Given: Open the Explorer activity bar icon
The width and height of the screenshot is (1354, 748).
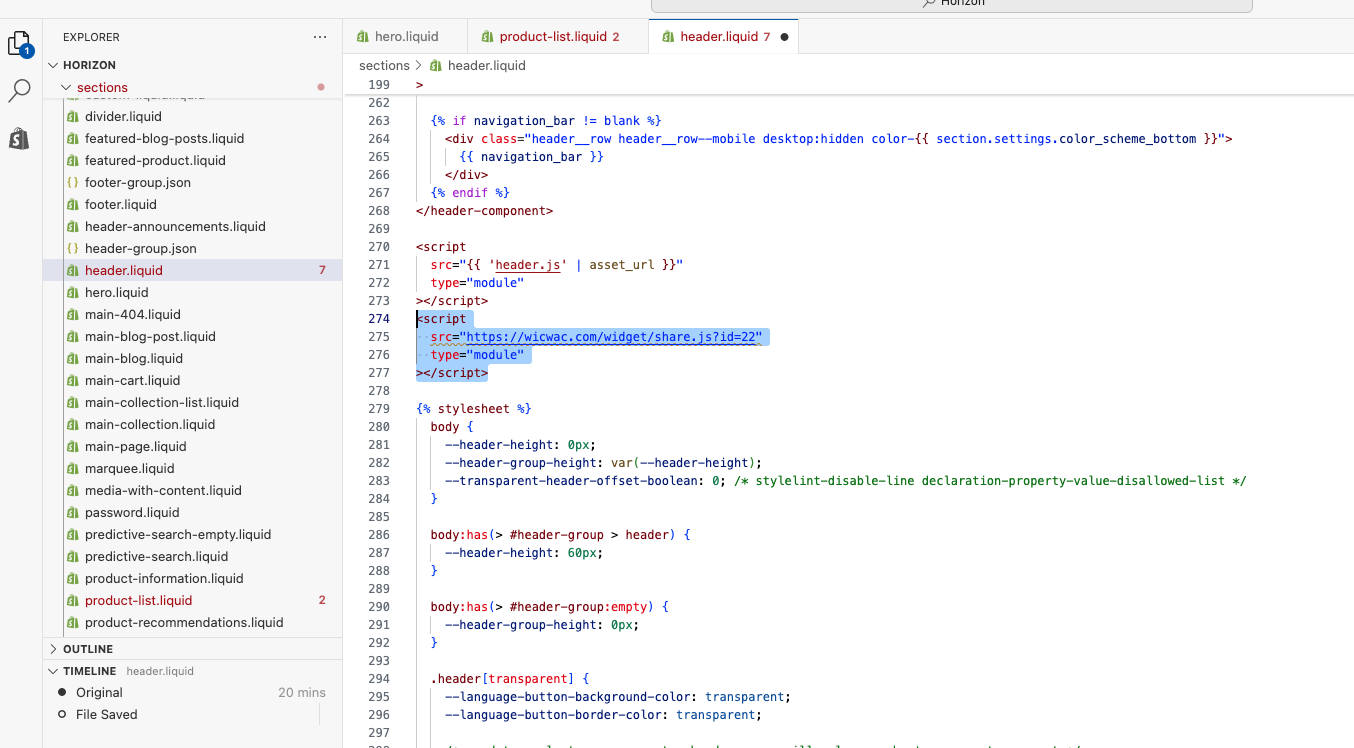Looking at the screenshot, I should pos(19,44).
